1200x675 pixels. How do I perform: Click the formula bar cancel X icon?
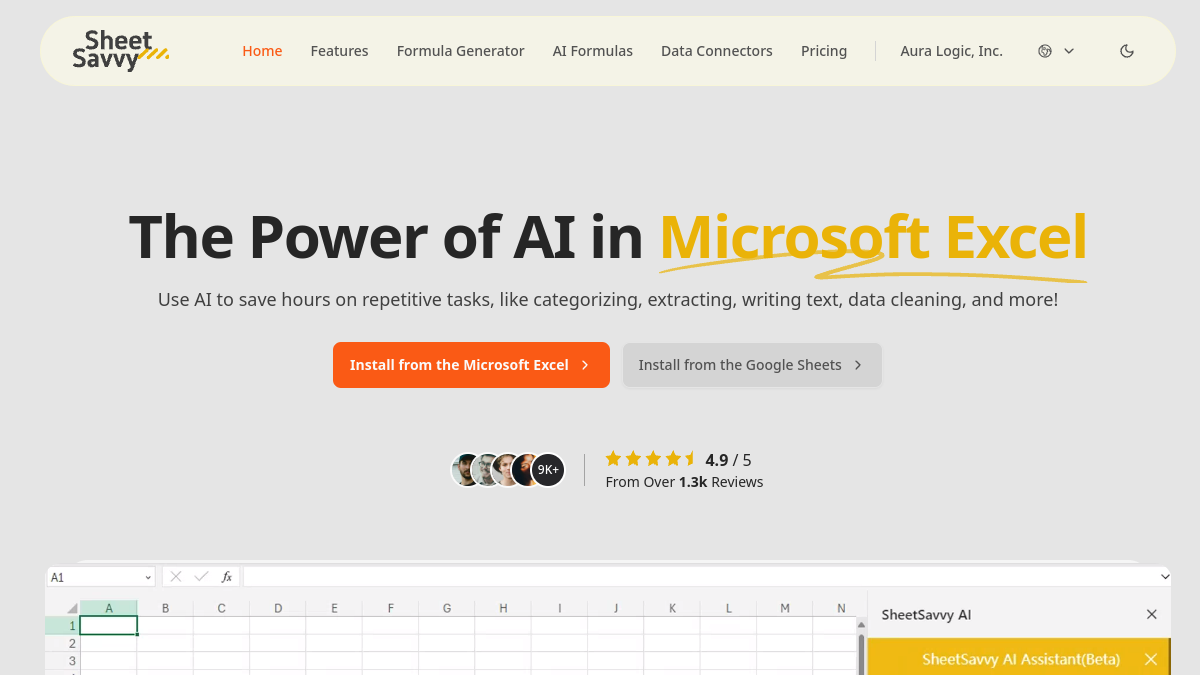176,577
